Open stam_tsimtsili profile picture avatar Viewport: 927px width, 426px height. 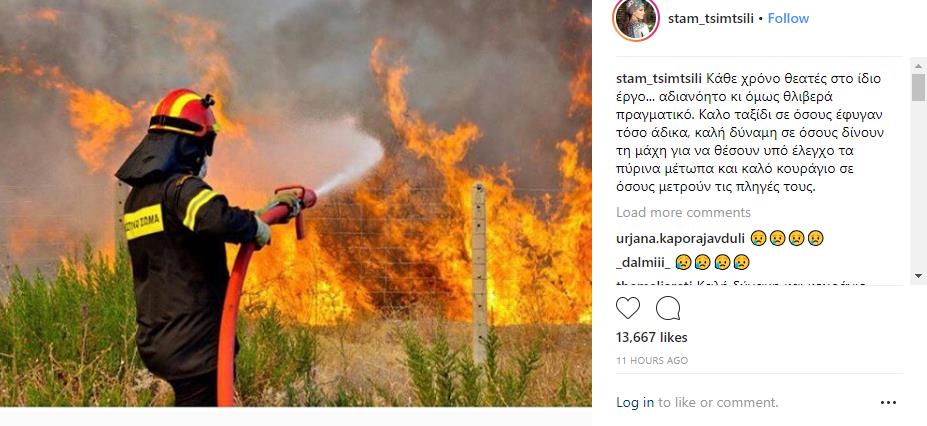[x=636, y=18]
